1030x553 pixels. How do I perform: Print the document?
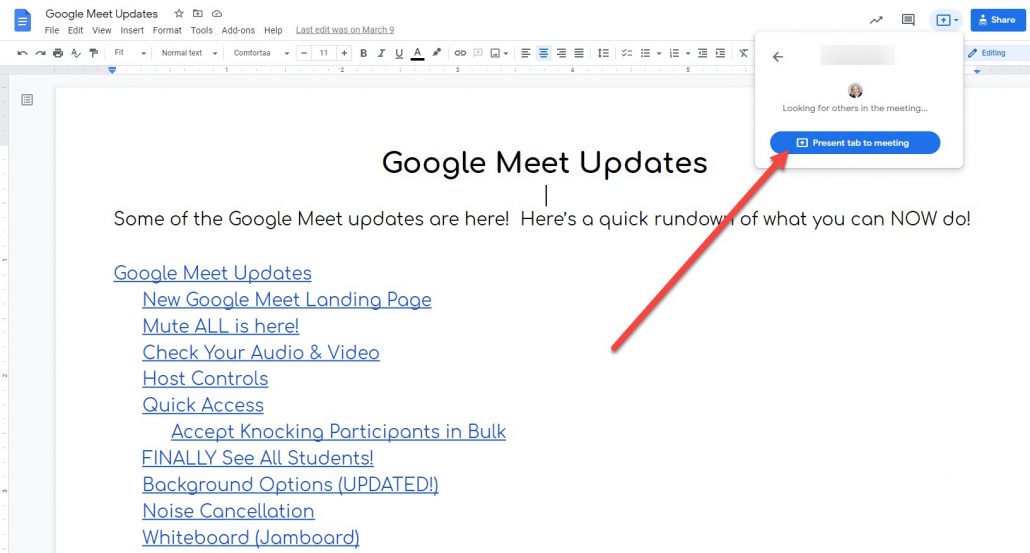pos(58,53)
